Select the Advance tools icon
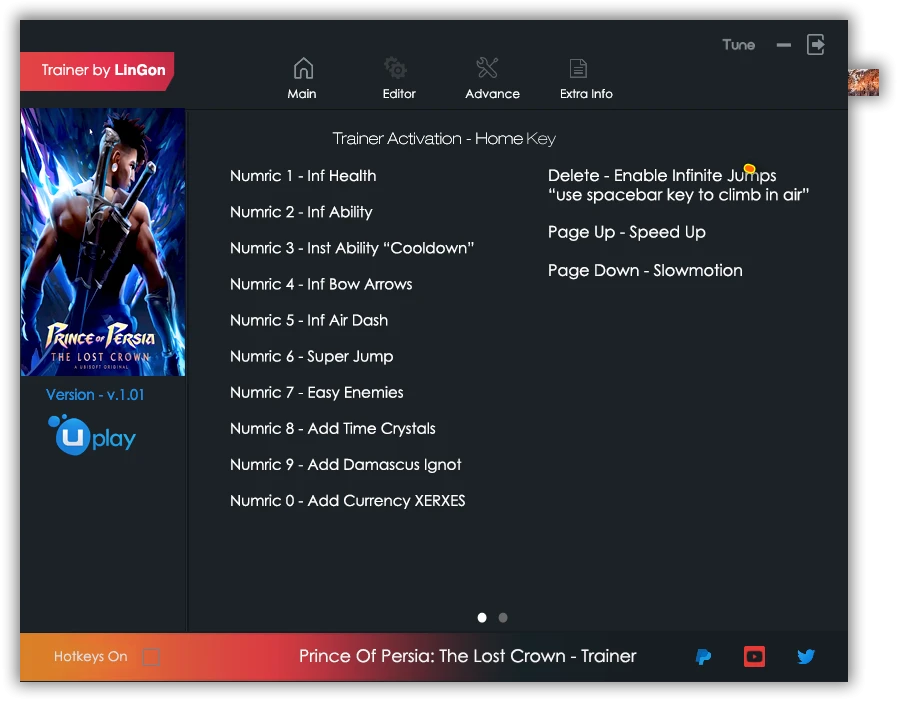 (487, 69)
